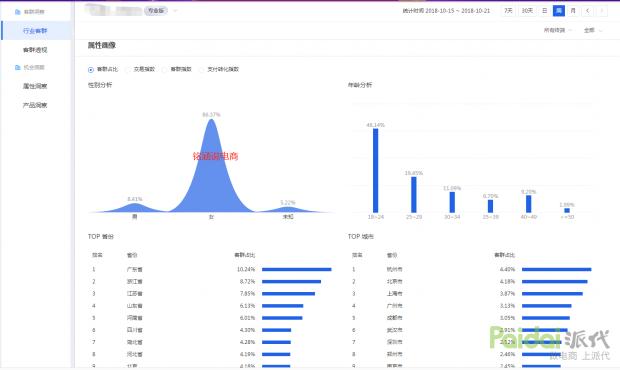Open the 所有终端 dropdown
This screenshot has width=620, height=370.
(557, 30)
